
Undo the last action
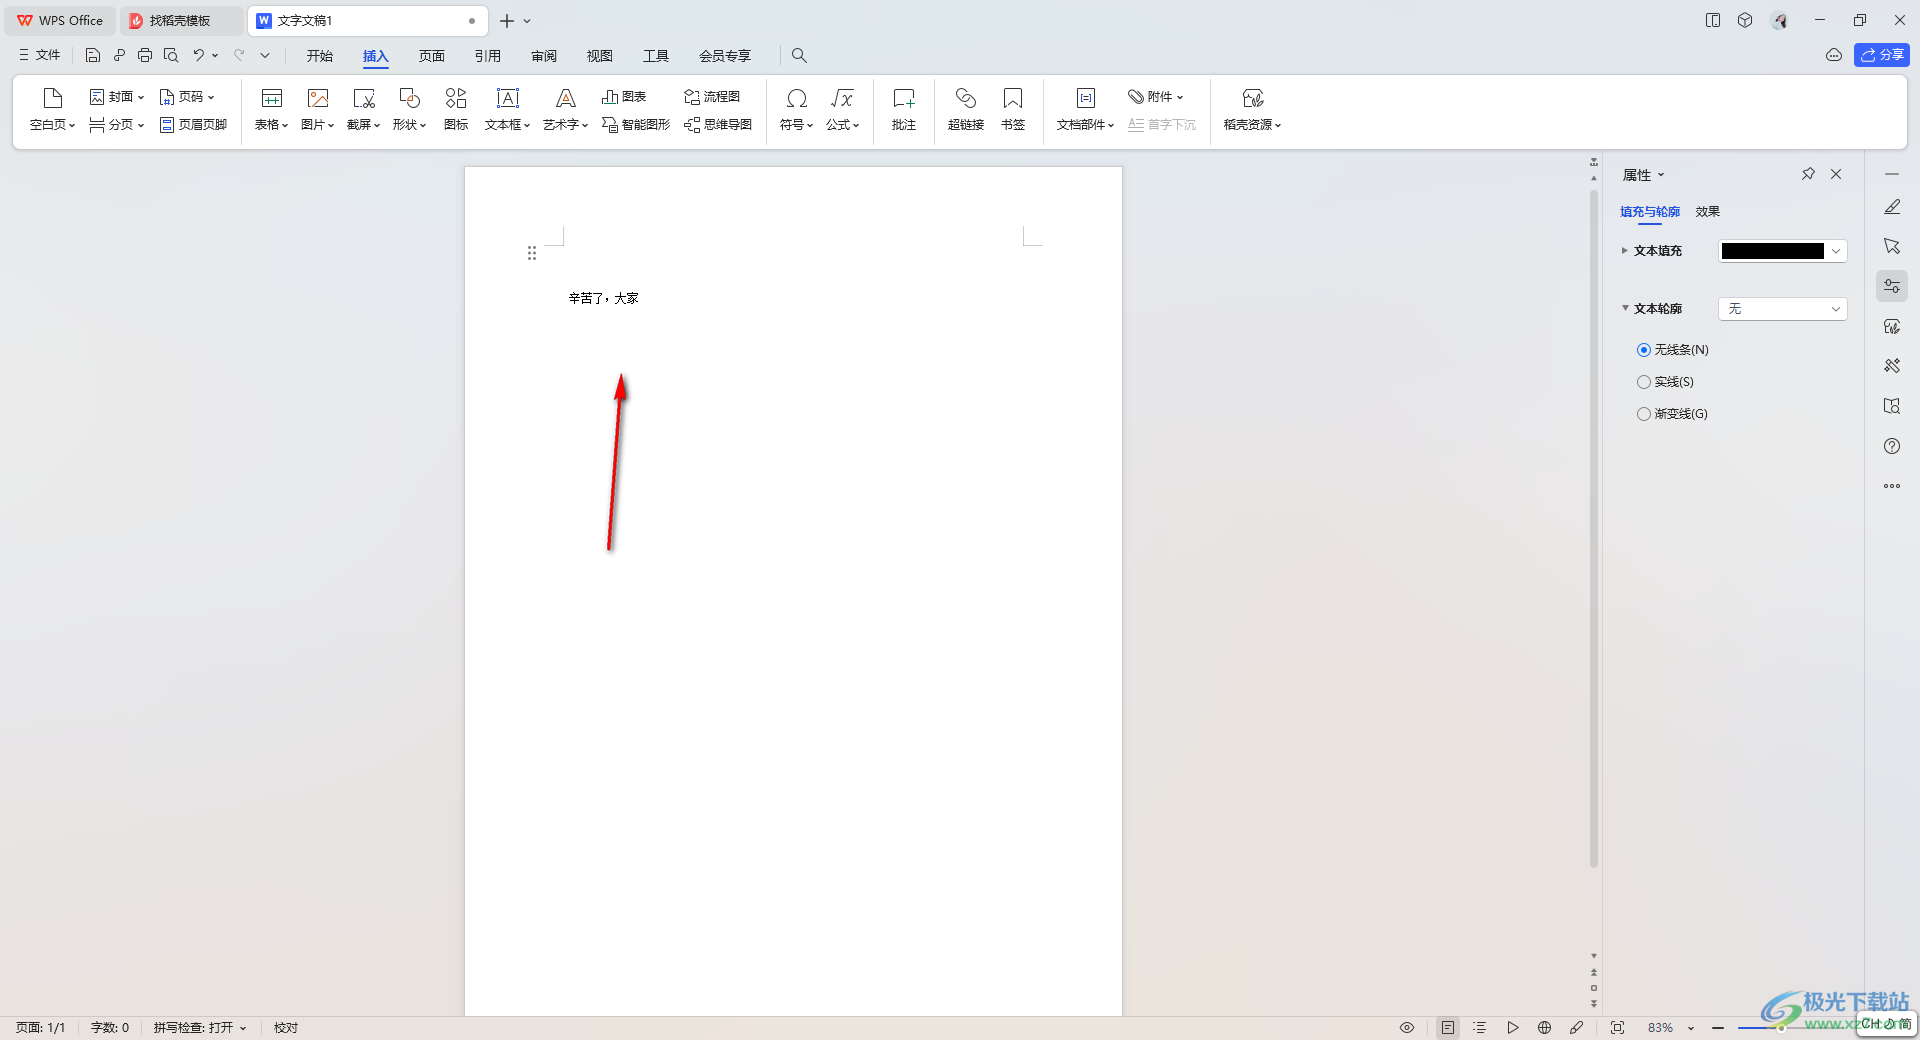199,56
